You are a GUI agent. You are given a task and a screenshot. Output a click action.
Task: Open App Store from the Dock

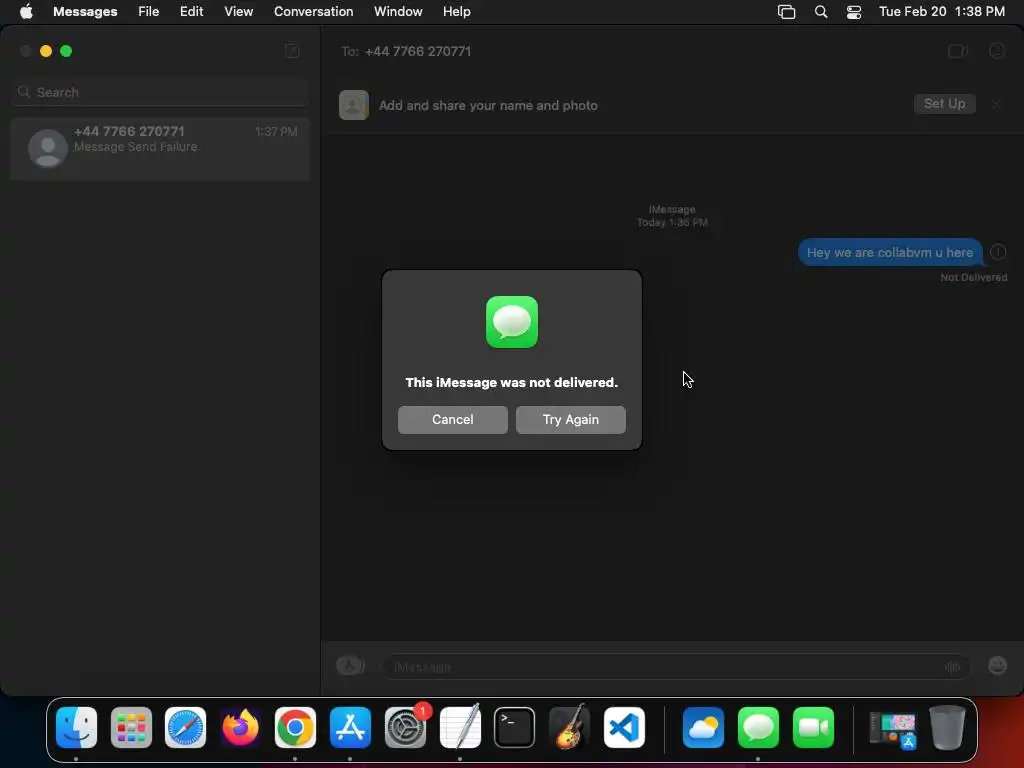tap(350, 727)
